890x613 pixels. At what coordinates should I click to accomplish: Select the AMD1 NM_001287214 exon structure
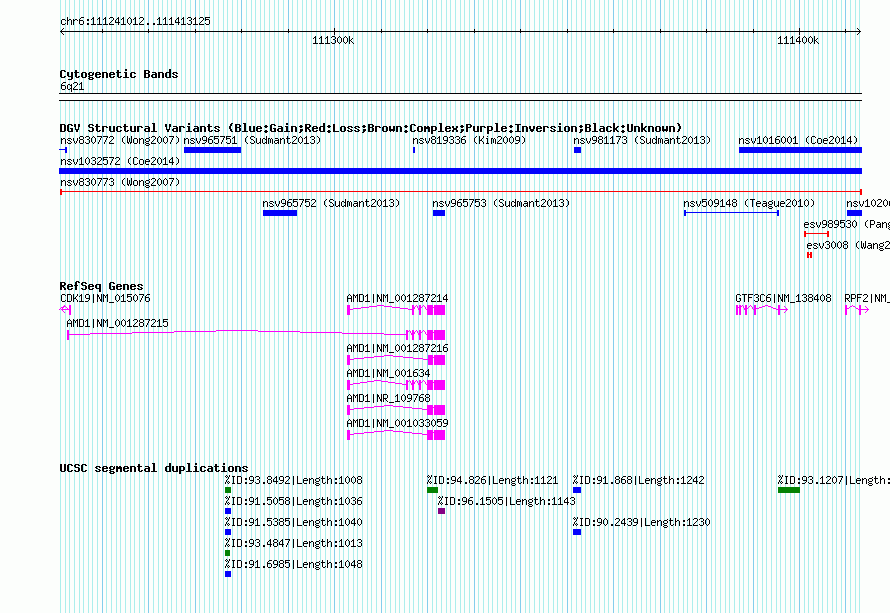396,310
